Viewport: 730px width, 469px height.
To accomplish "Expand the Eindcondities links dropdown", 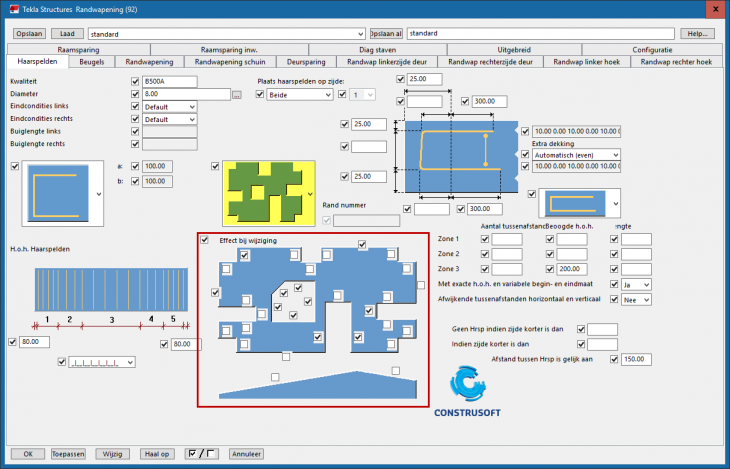I will tap(170, 106).
